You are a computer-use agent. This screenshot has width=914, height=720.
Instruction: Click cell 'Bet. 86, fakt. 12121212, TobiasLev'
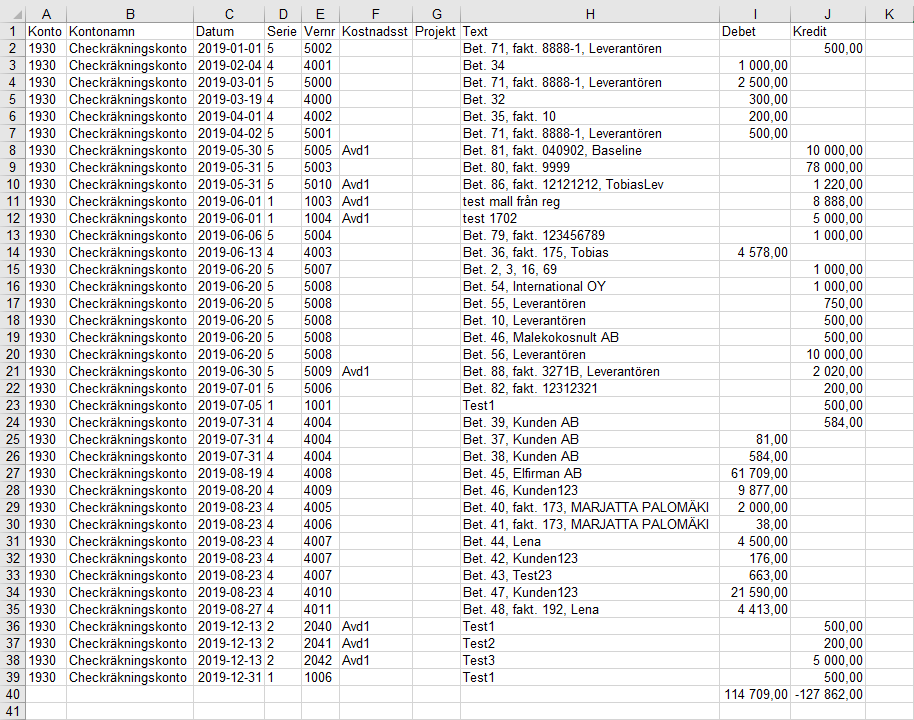[590, 184]
